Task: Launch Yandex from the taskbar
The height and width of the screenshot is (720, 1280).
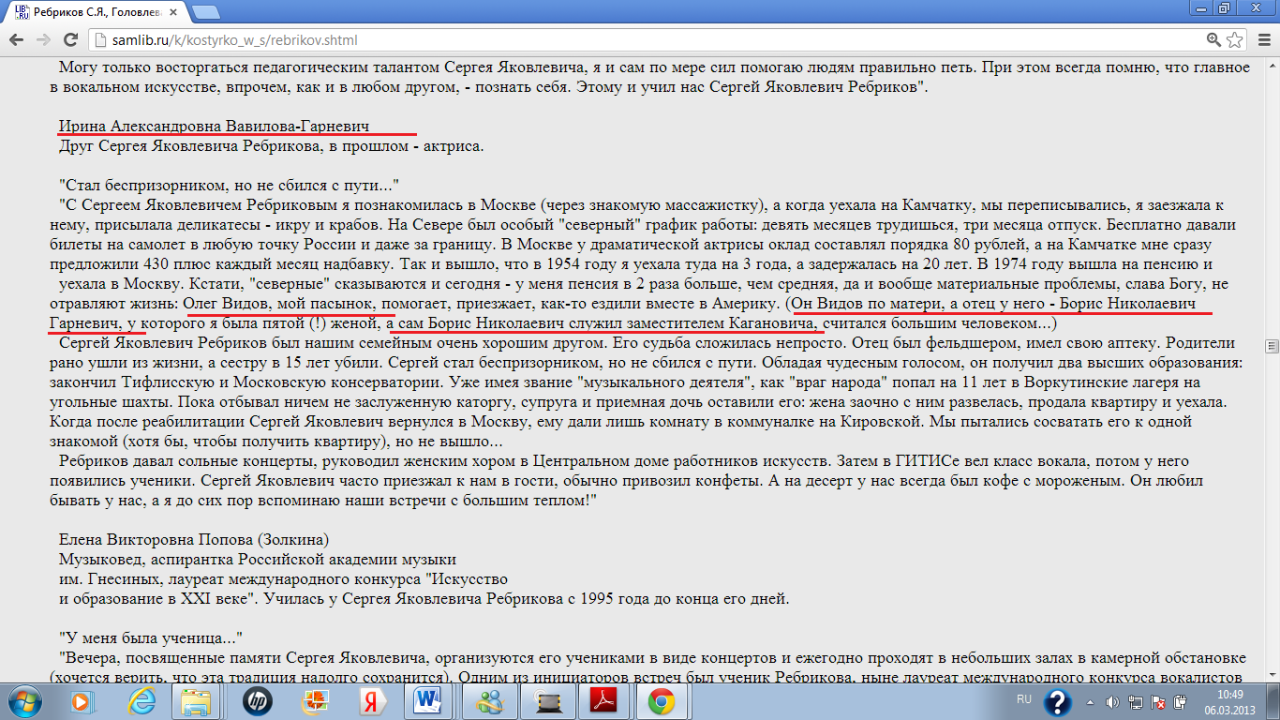Action: (x=372, y=702)
